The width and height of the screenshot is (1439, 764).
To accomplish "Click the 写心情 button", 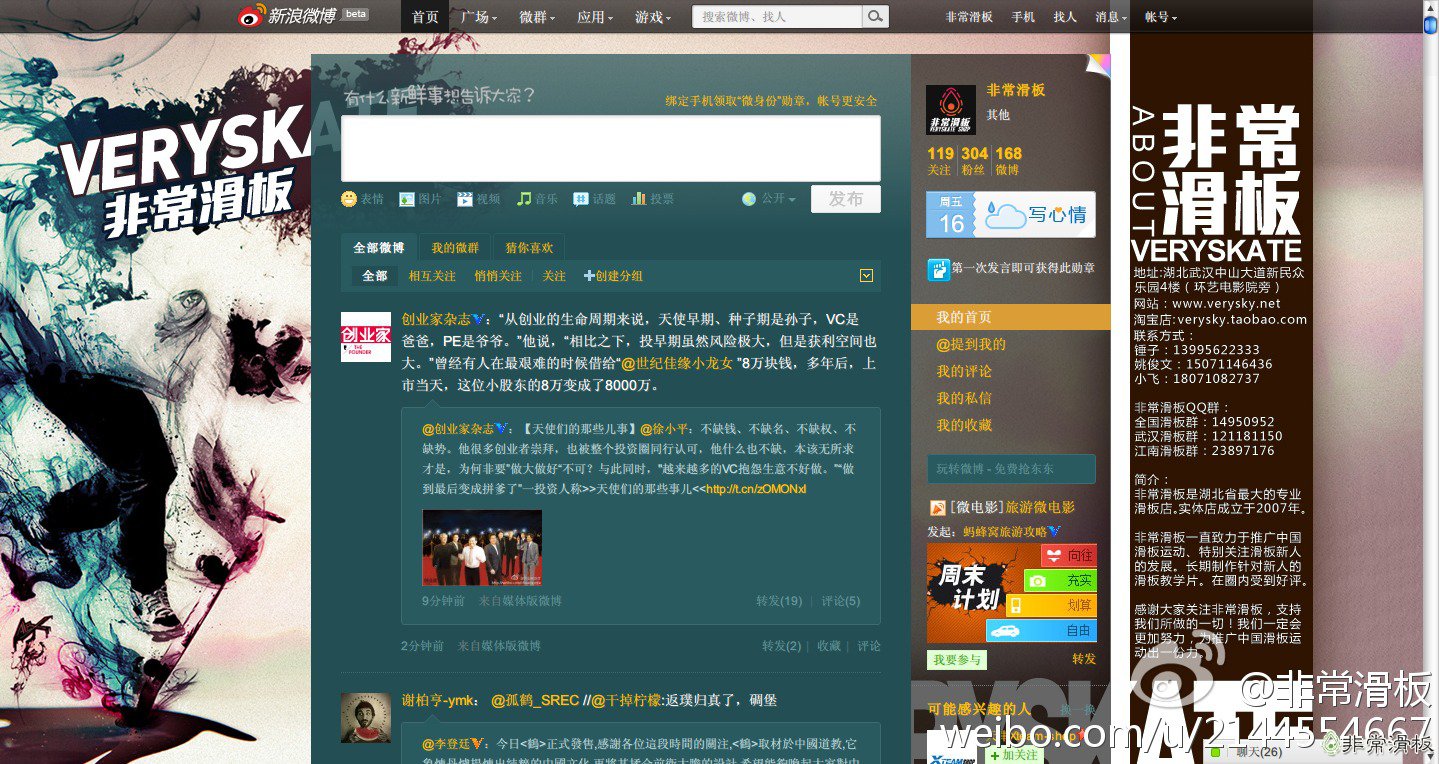I will (1034, 215).
